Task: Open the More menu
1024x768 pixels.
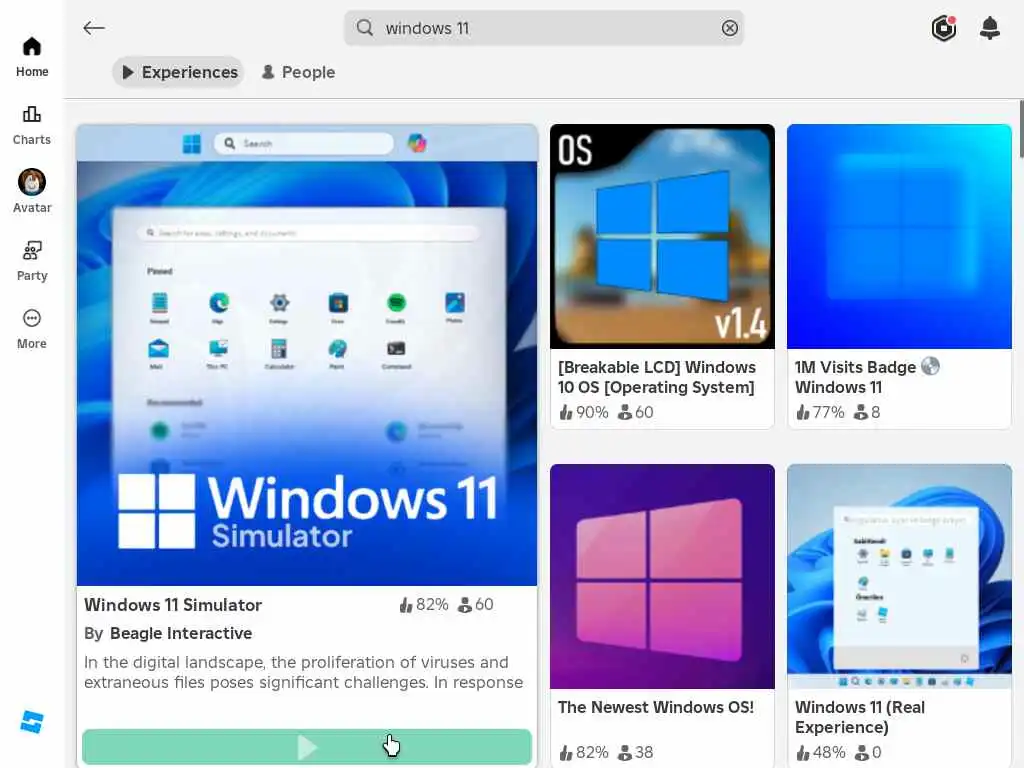Action: (x=31, y=329)
